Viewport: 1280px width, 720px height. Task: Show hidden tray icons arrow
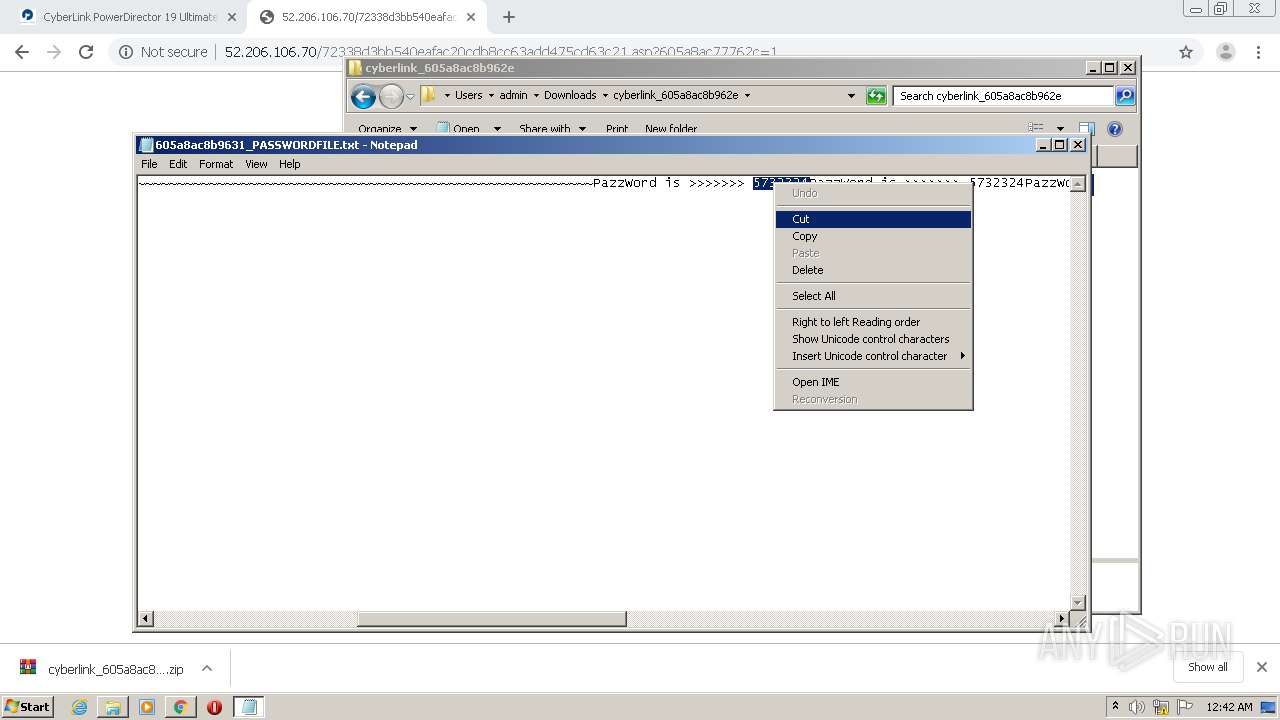[x=1115, y=707]
